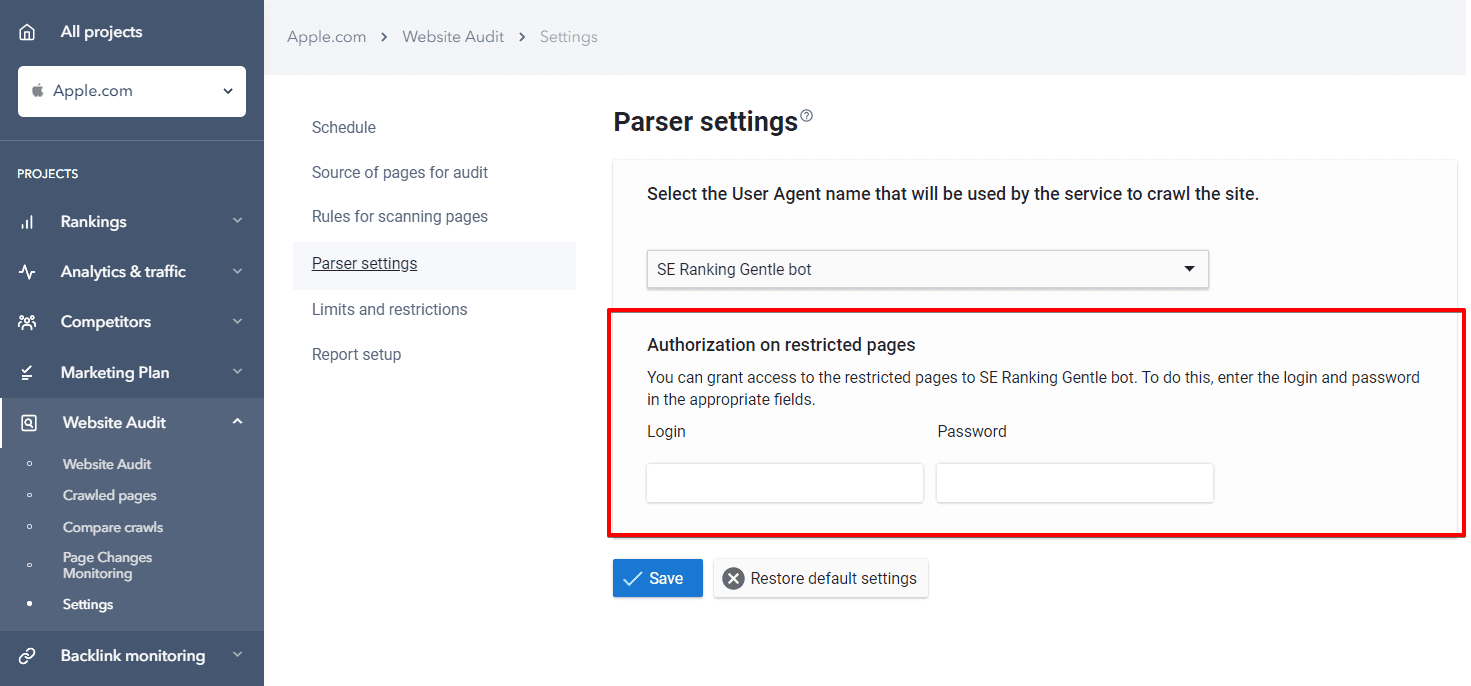This screenshot has height=686, width=1471.
Task: Click the All projects link
Action: (x=101, y=32)
